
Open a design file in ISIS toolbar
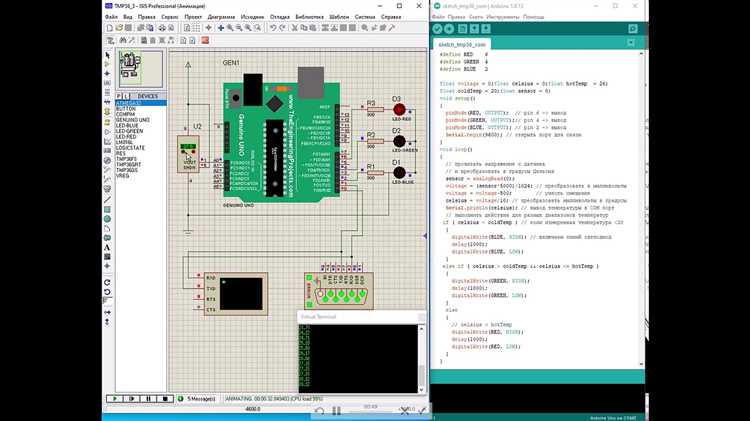[x=118, y=28]
